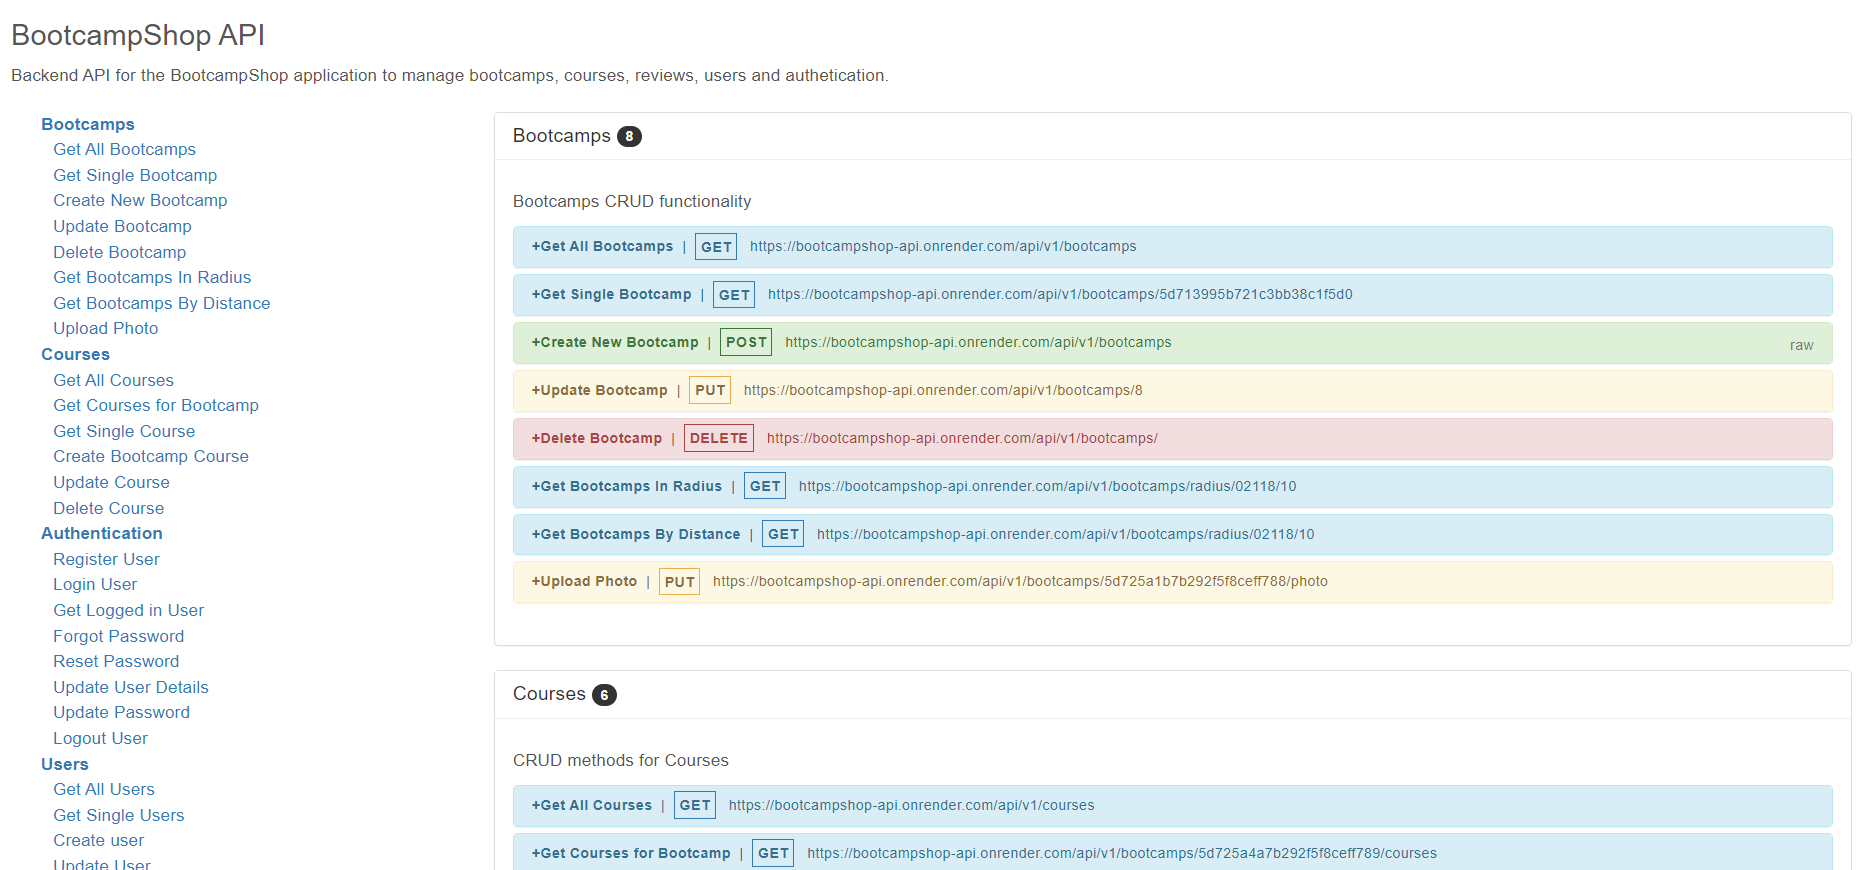Jump to Authentication section in sidebar
The image size is (1870, 870).
coord(101,533)
